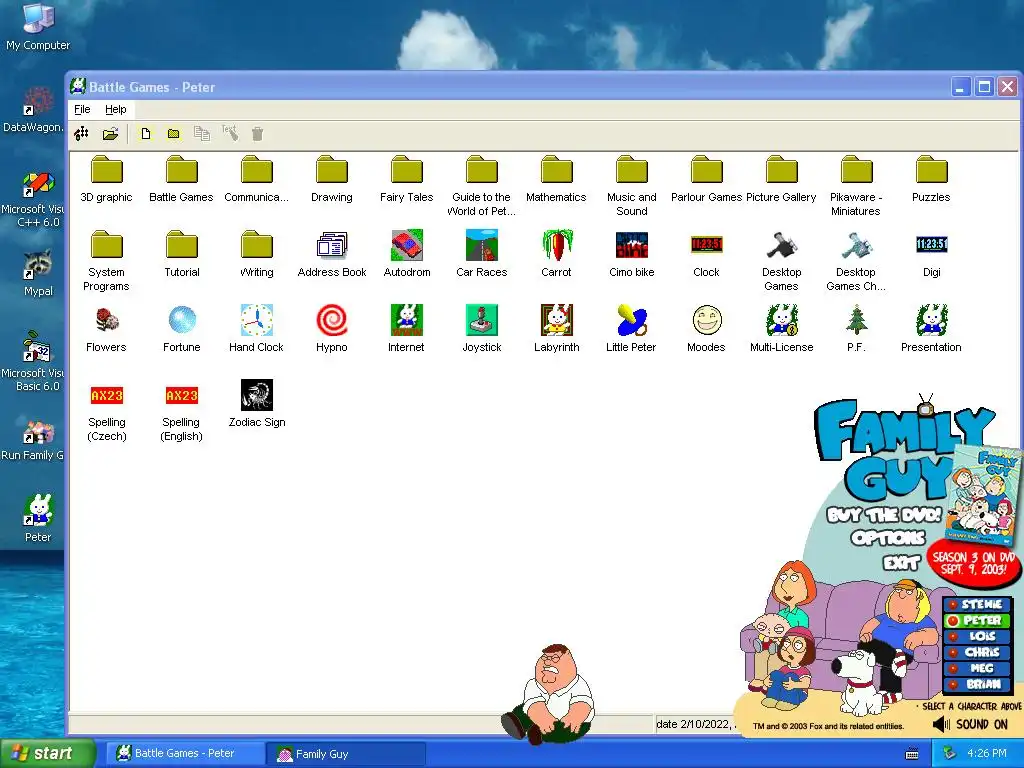Image resolution: width=1024 pixels, height=768 pixels.
Task: Click the open folder toolbar button
Action: coord(110,134)
